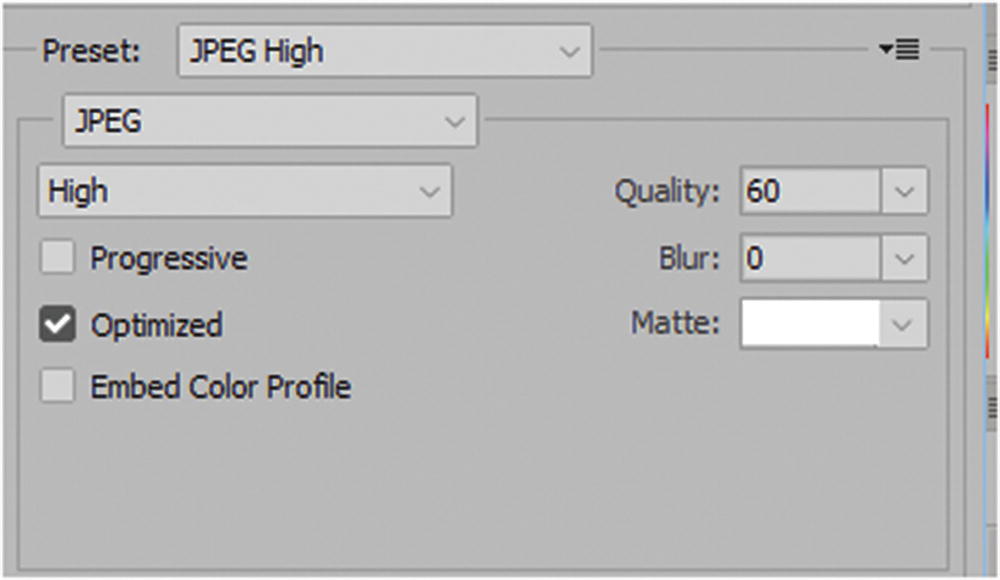Click the Blur value field showing 0
1000x580 pixels.
click(810, 259)
